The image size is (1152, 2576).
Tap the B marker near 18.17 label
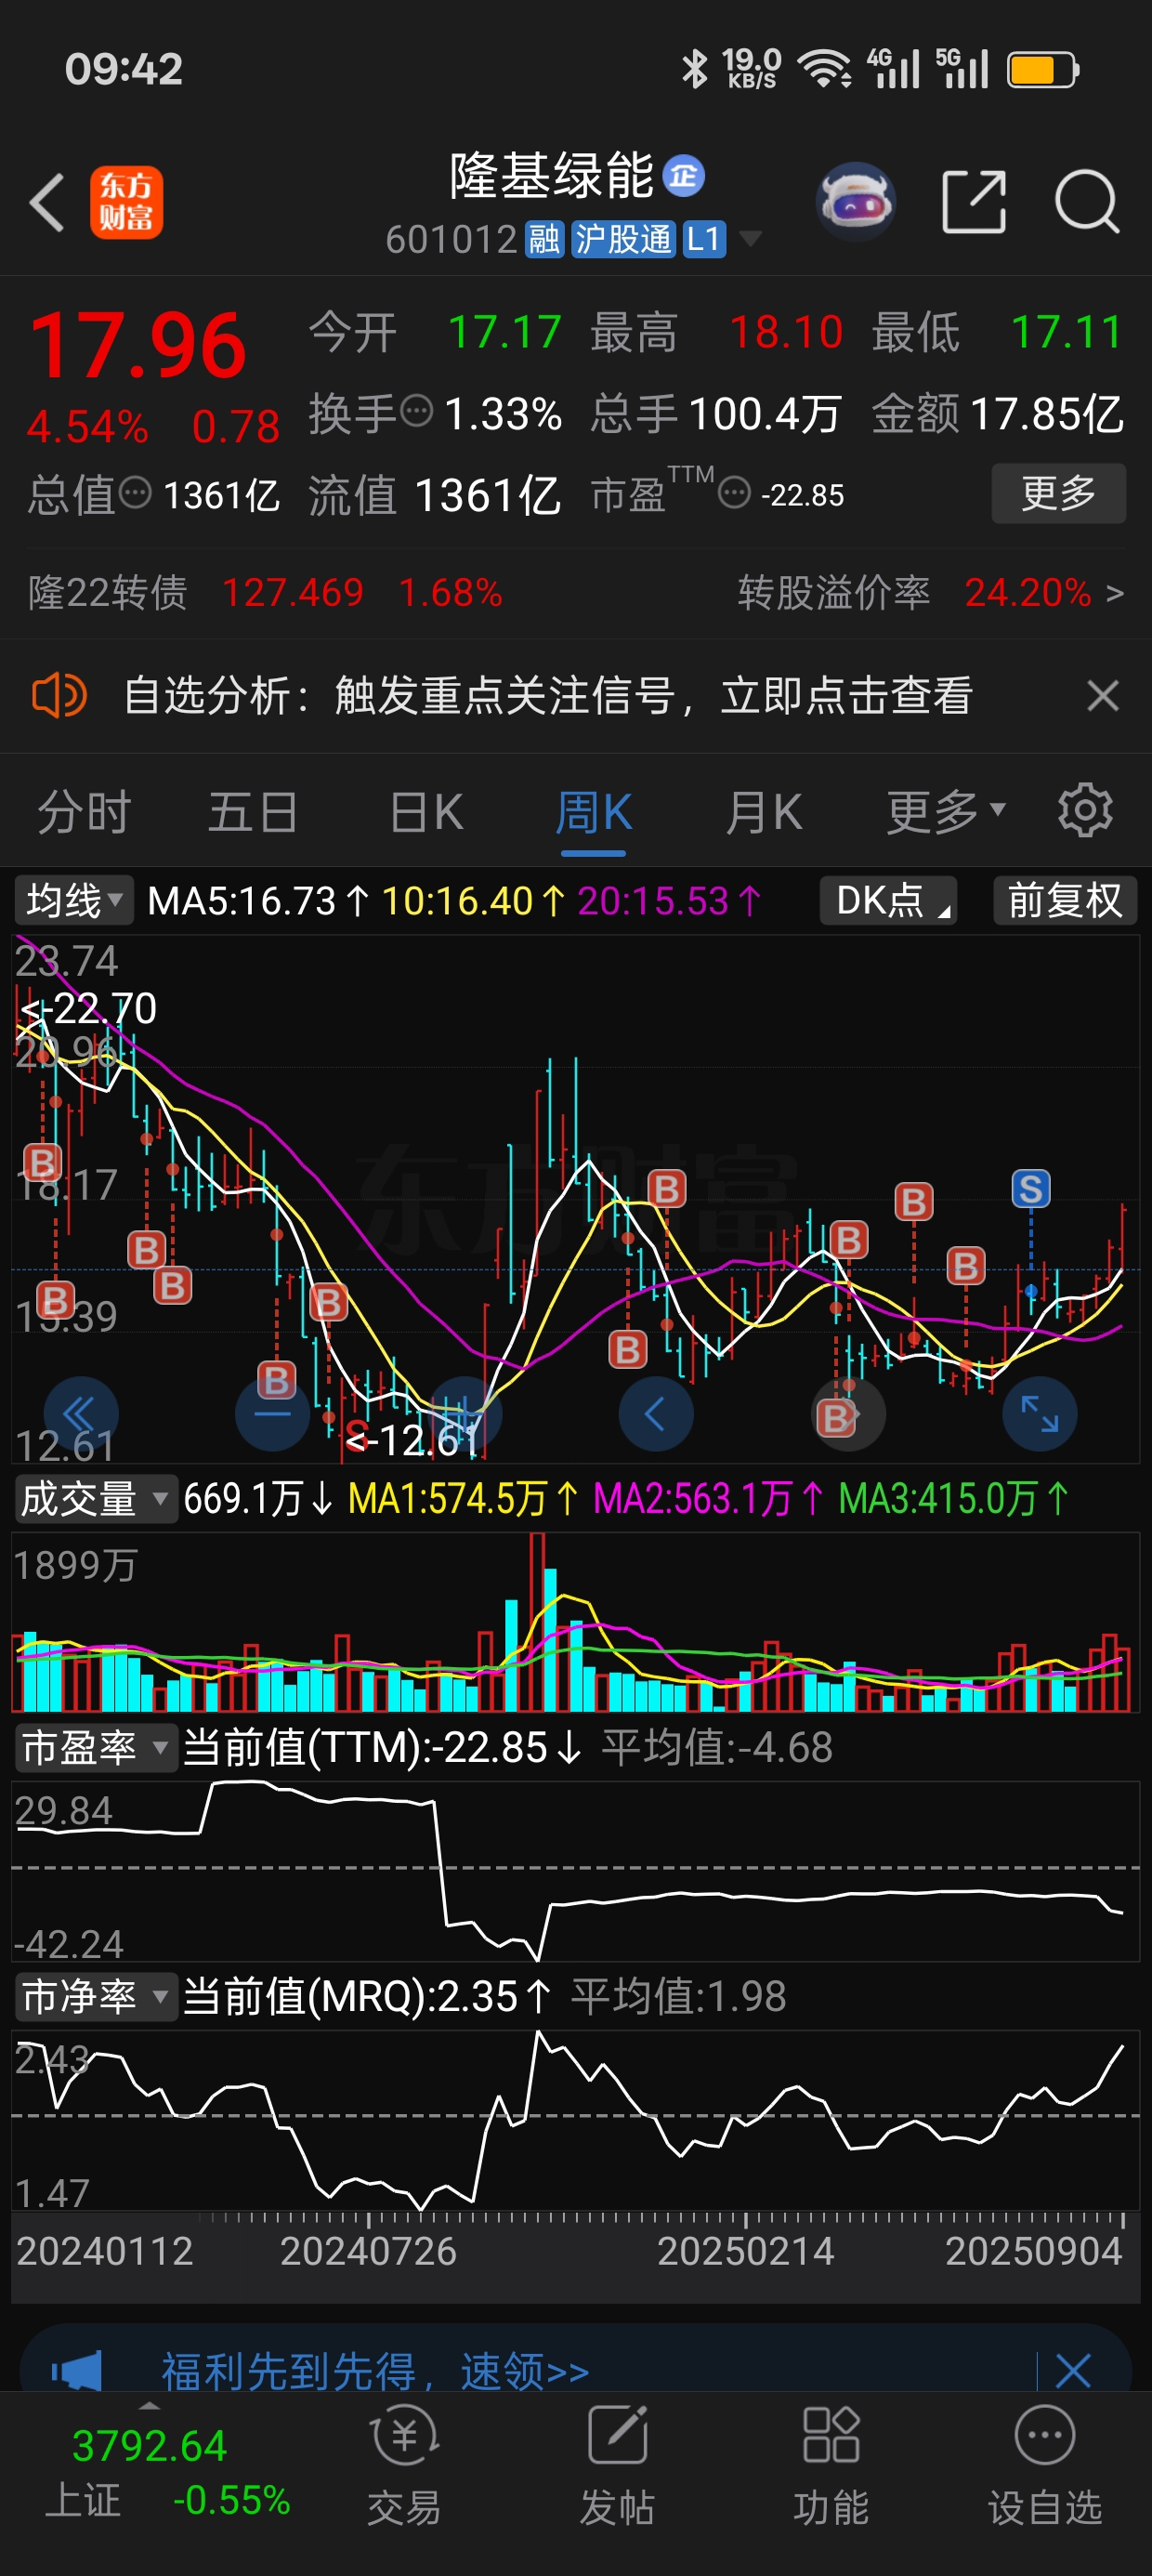point(42,1163)
